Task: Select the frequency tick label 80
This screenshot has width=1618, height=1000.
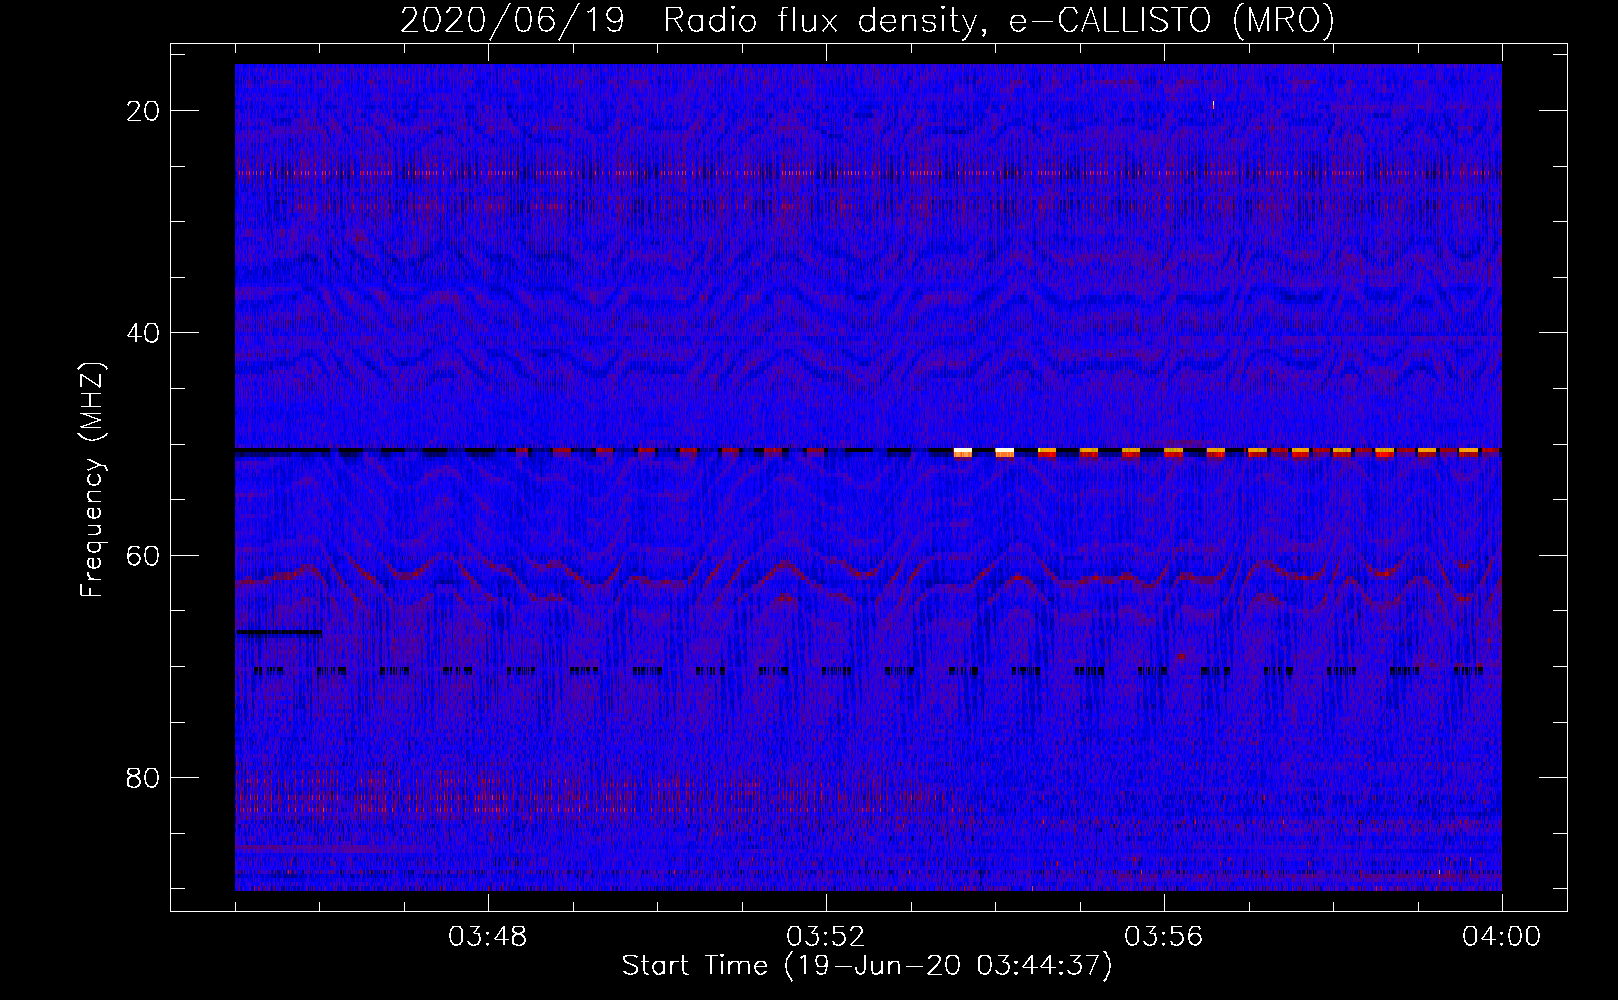Action: pos(144,777)
